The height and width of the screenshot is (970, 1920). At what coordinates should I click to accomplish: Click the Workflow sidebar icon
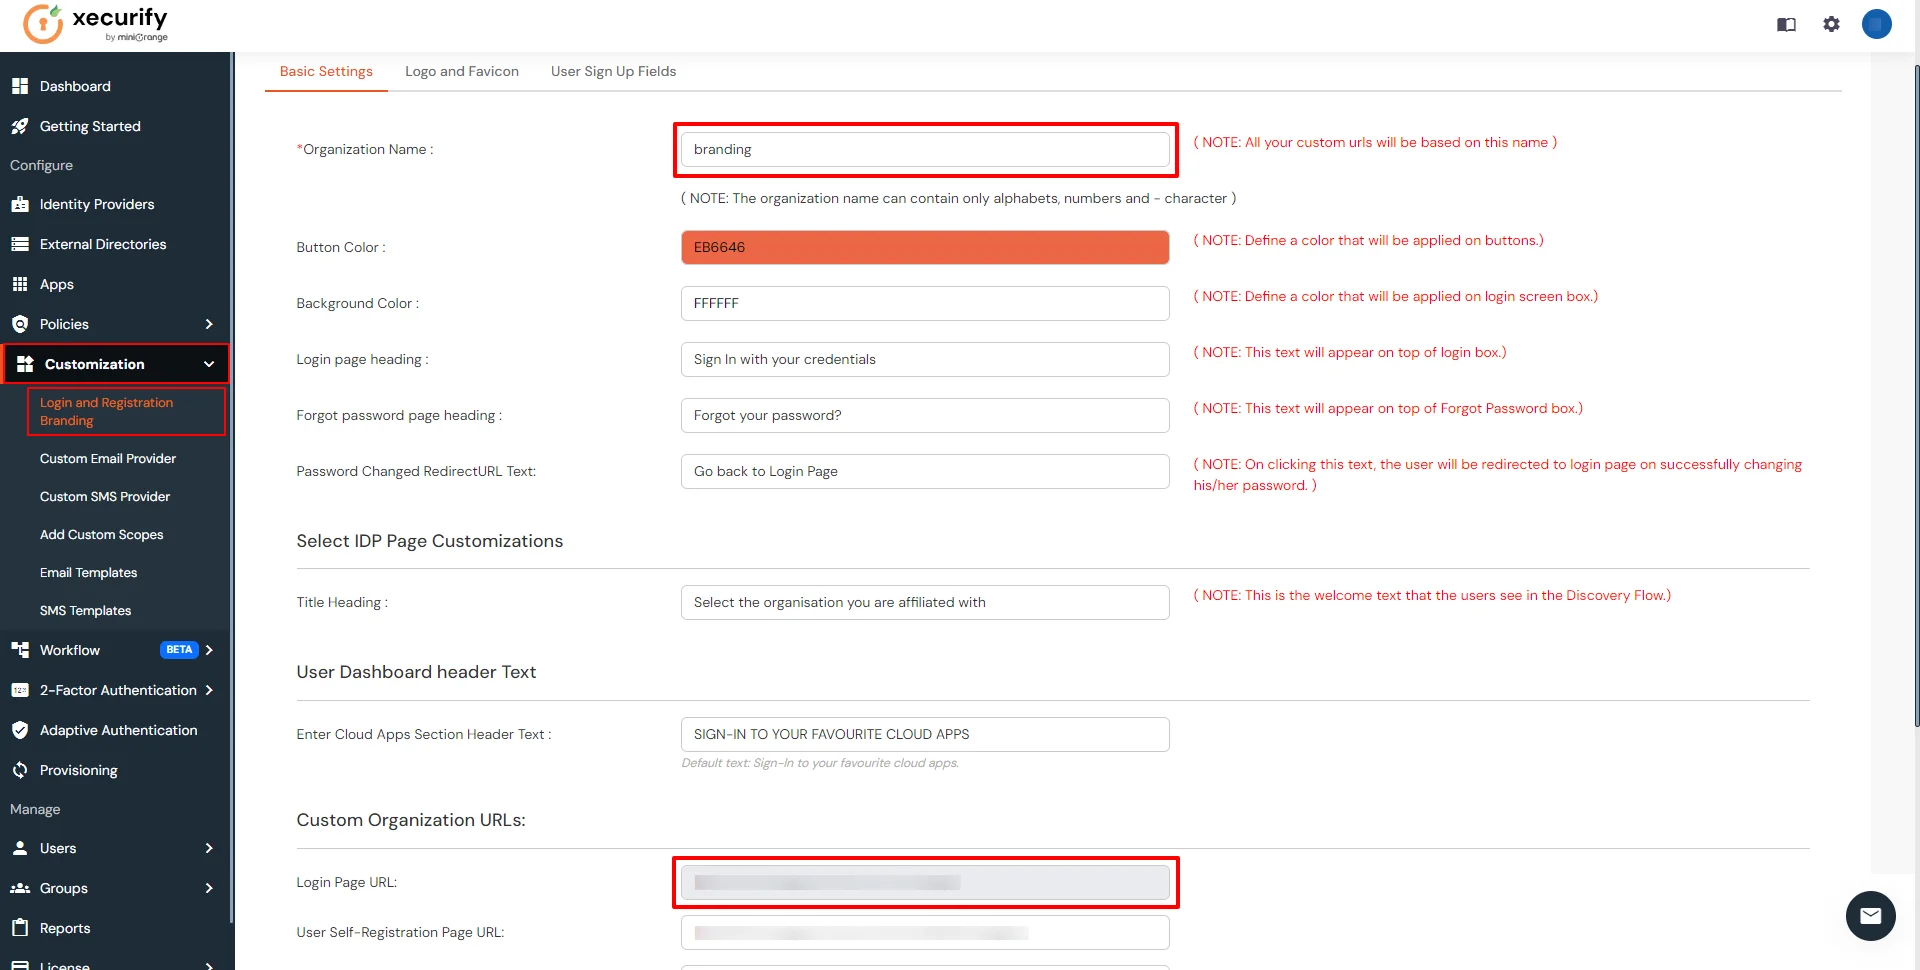pyautogui.click(x=20, y=650)
